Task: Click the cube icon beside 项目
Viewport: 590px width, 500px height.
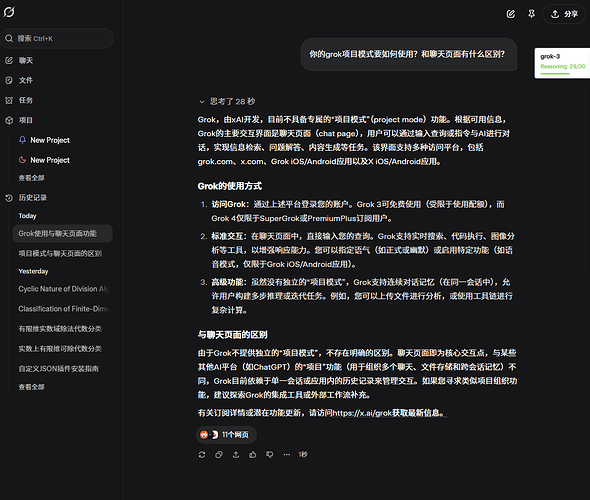Action: (x=9, y=120)
